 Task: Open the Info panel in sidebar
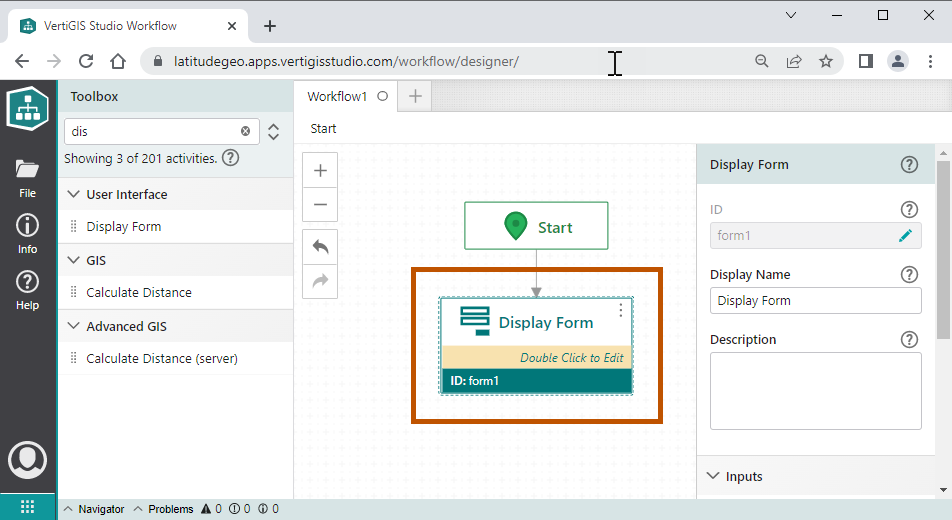point(27,234)
